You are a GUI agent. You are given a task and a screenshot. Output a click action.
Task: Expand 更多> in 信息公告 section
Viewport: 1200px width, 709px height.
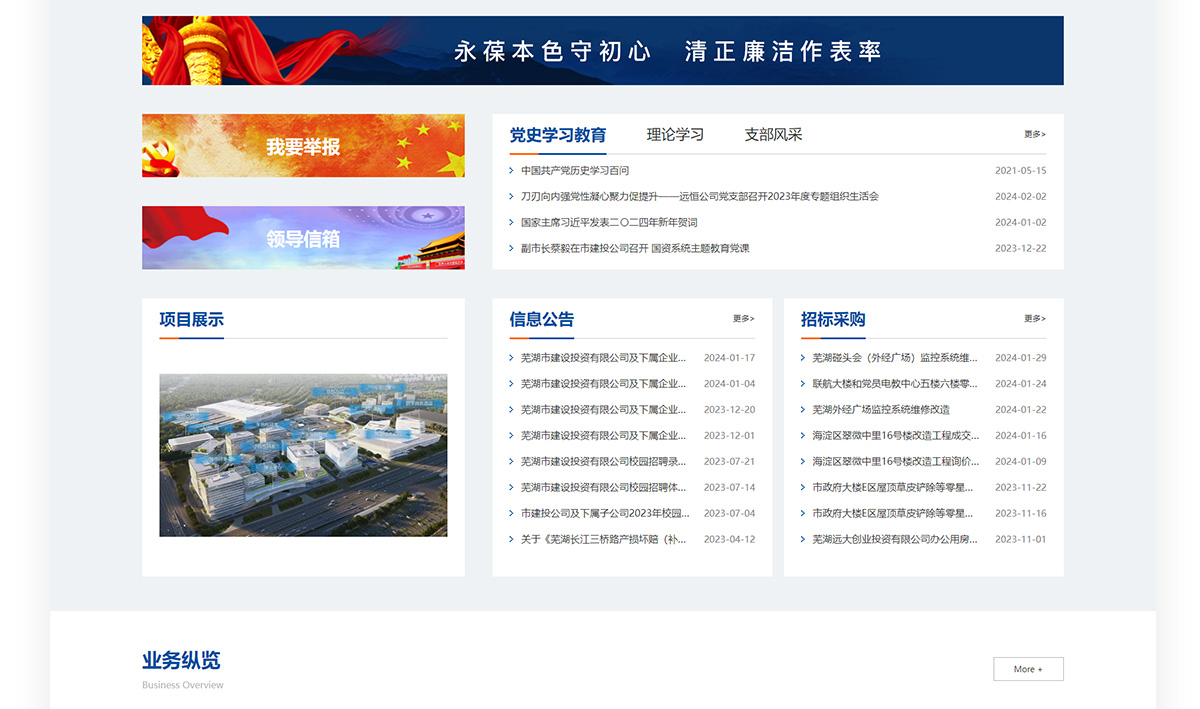(744, 319)
